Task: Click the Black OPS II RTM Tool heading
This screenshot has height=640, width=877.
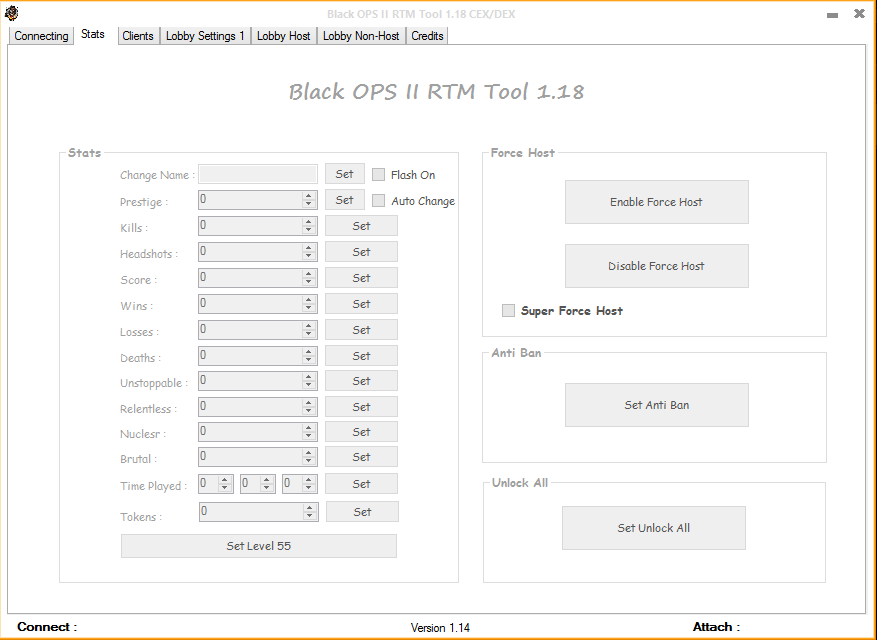Action: pos(436,92)
